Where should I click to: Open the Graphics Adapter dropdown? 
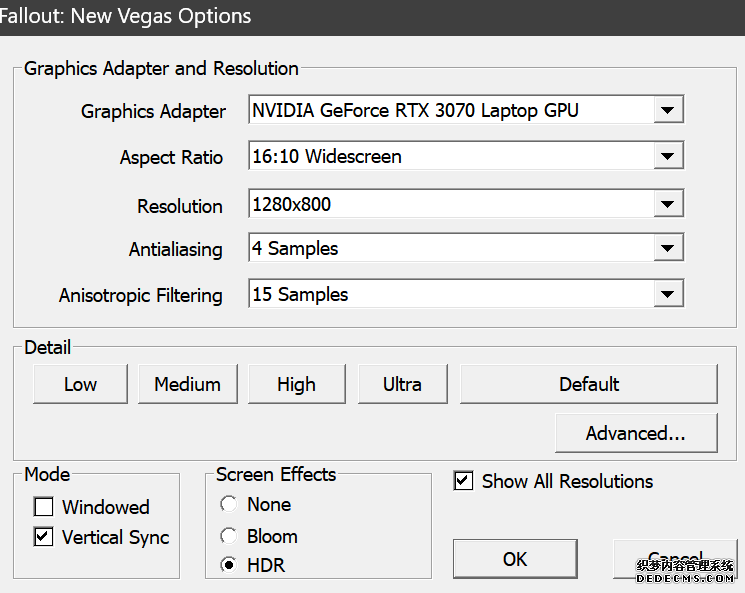click(667, 110)
